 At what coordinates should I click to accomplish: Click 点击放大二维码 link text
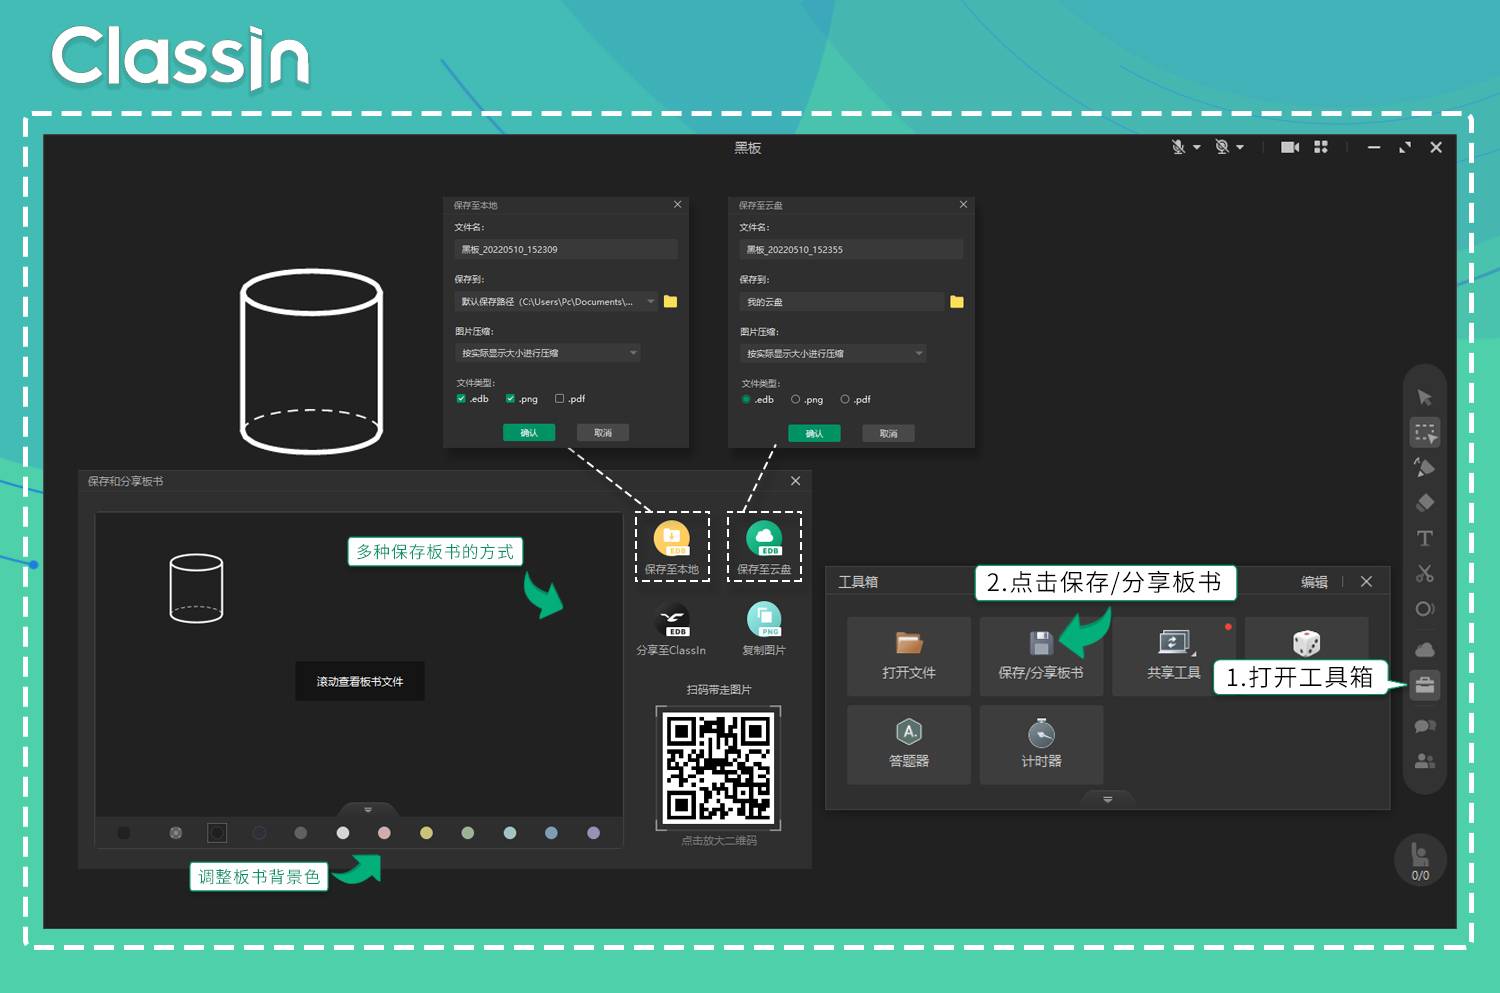719,841
